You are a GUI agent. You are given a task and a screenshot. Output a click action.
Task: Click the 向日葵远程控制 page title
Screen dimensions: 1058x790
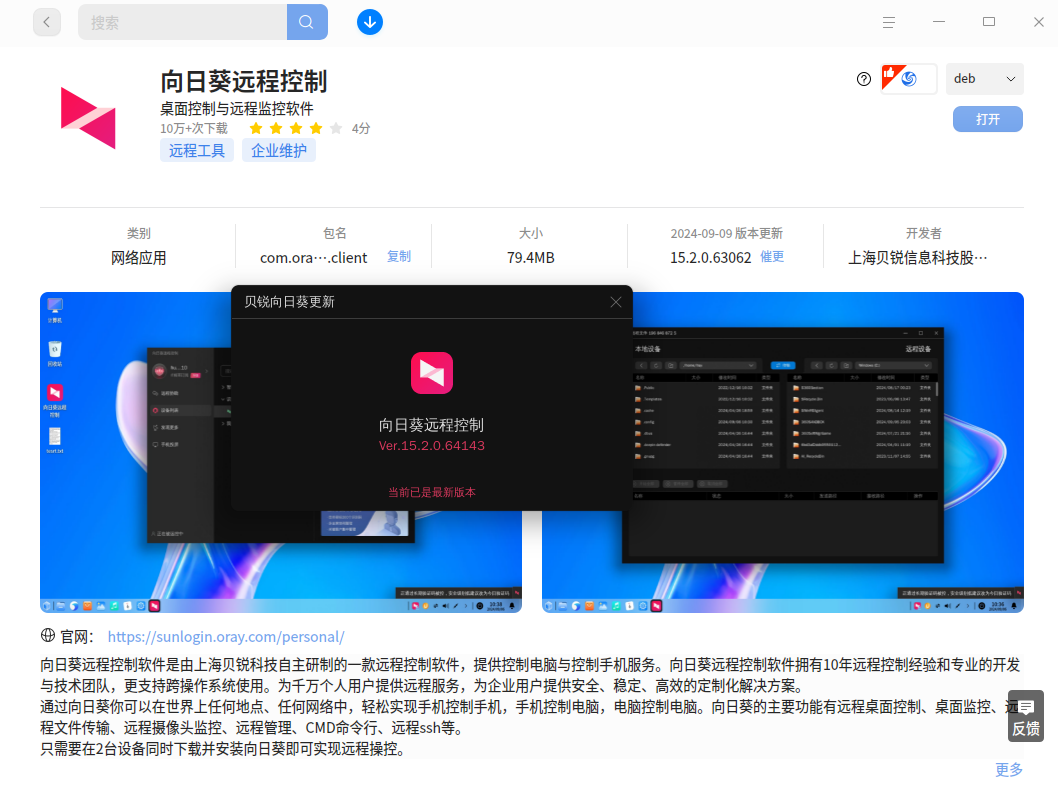(x=244, y=82)
